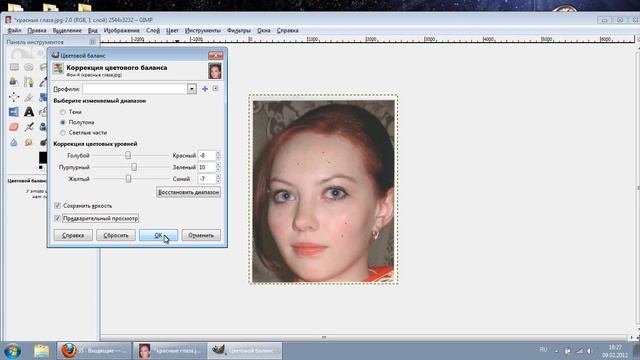Click the horizontal scrollbar under the canvas
640x360 pixels.
[323, 338]
